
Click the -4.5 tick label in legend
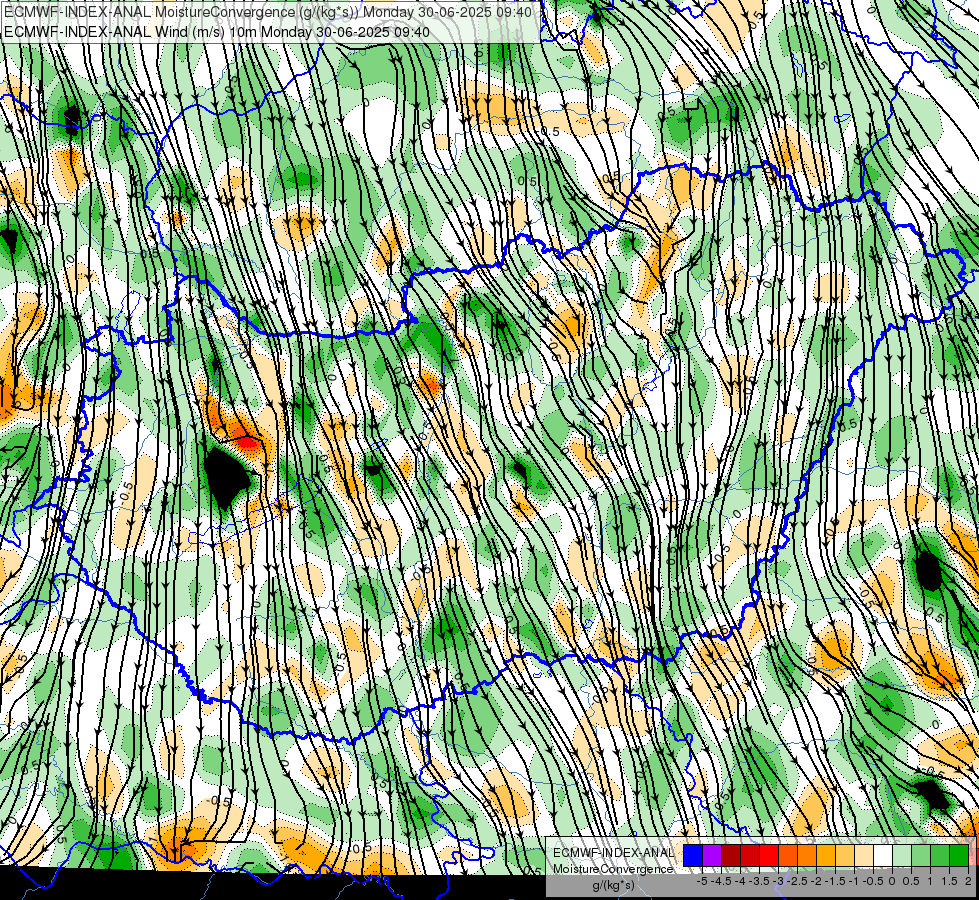point(721,881)
